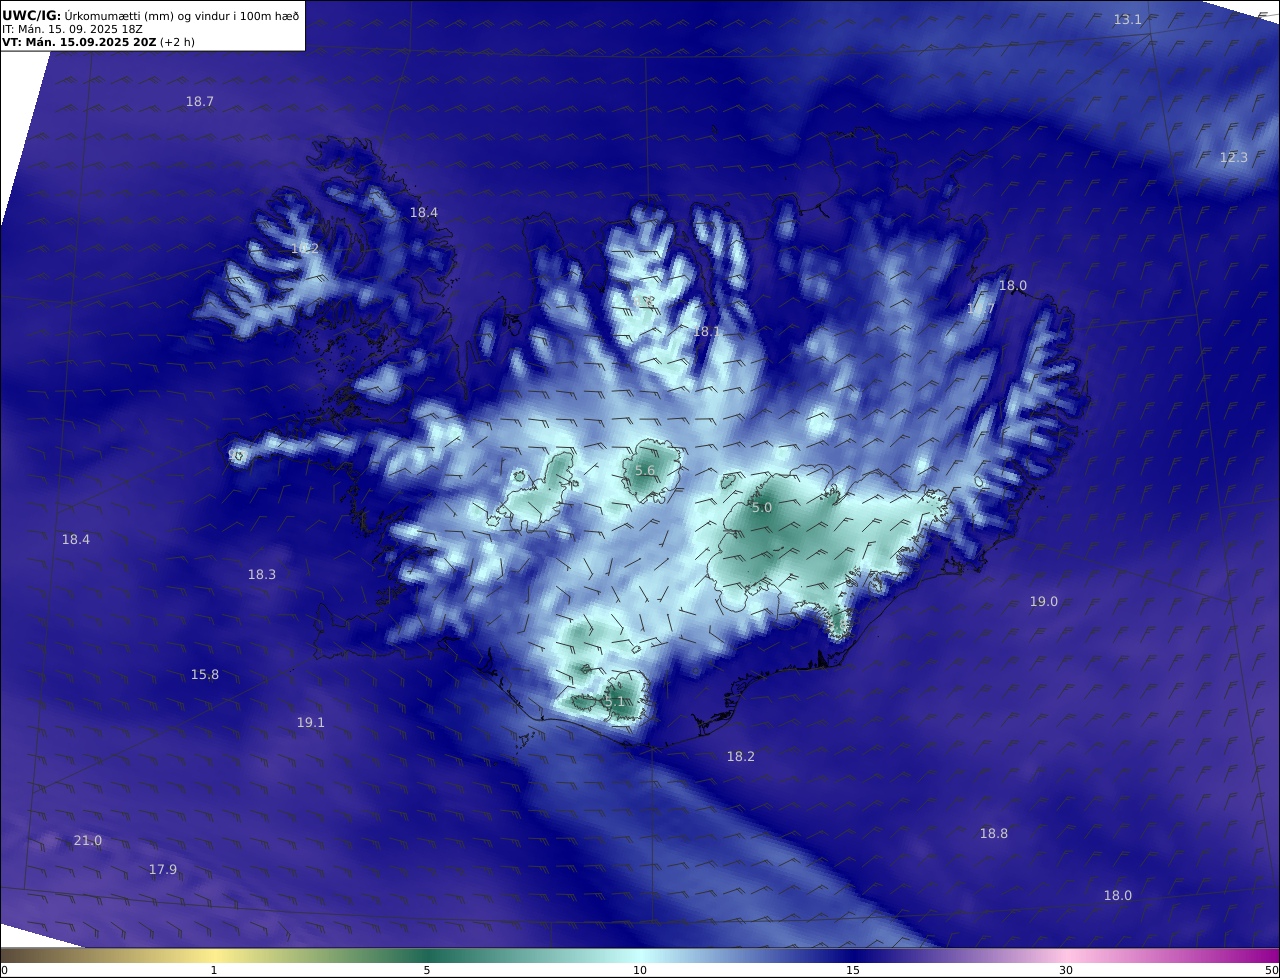
Task: Click the 12.3 value label
Action: point(1234,158)
